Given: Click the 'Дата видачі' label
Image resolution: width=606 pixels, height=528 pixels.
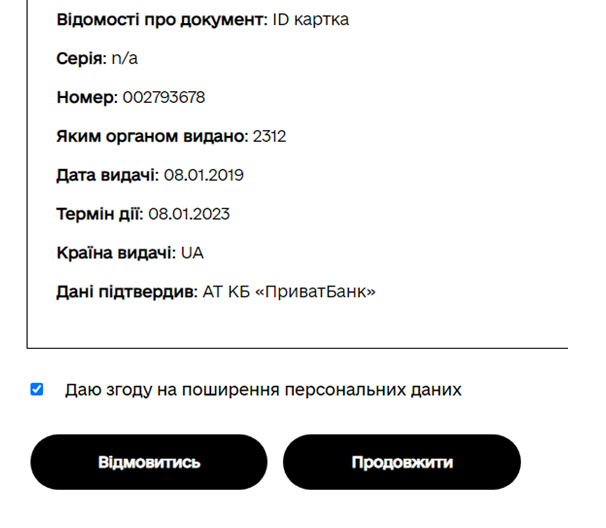Looking at the screenshot, I should point(107,175).
